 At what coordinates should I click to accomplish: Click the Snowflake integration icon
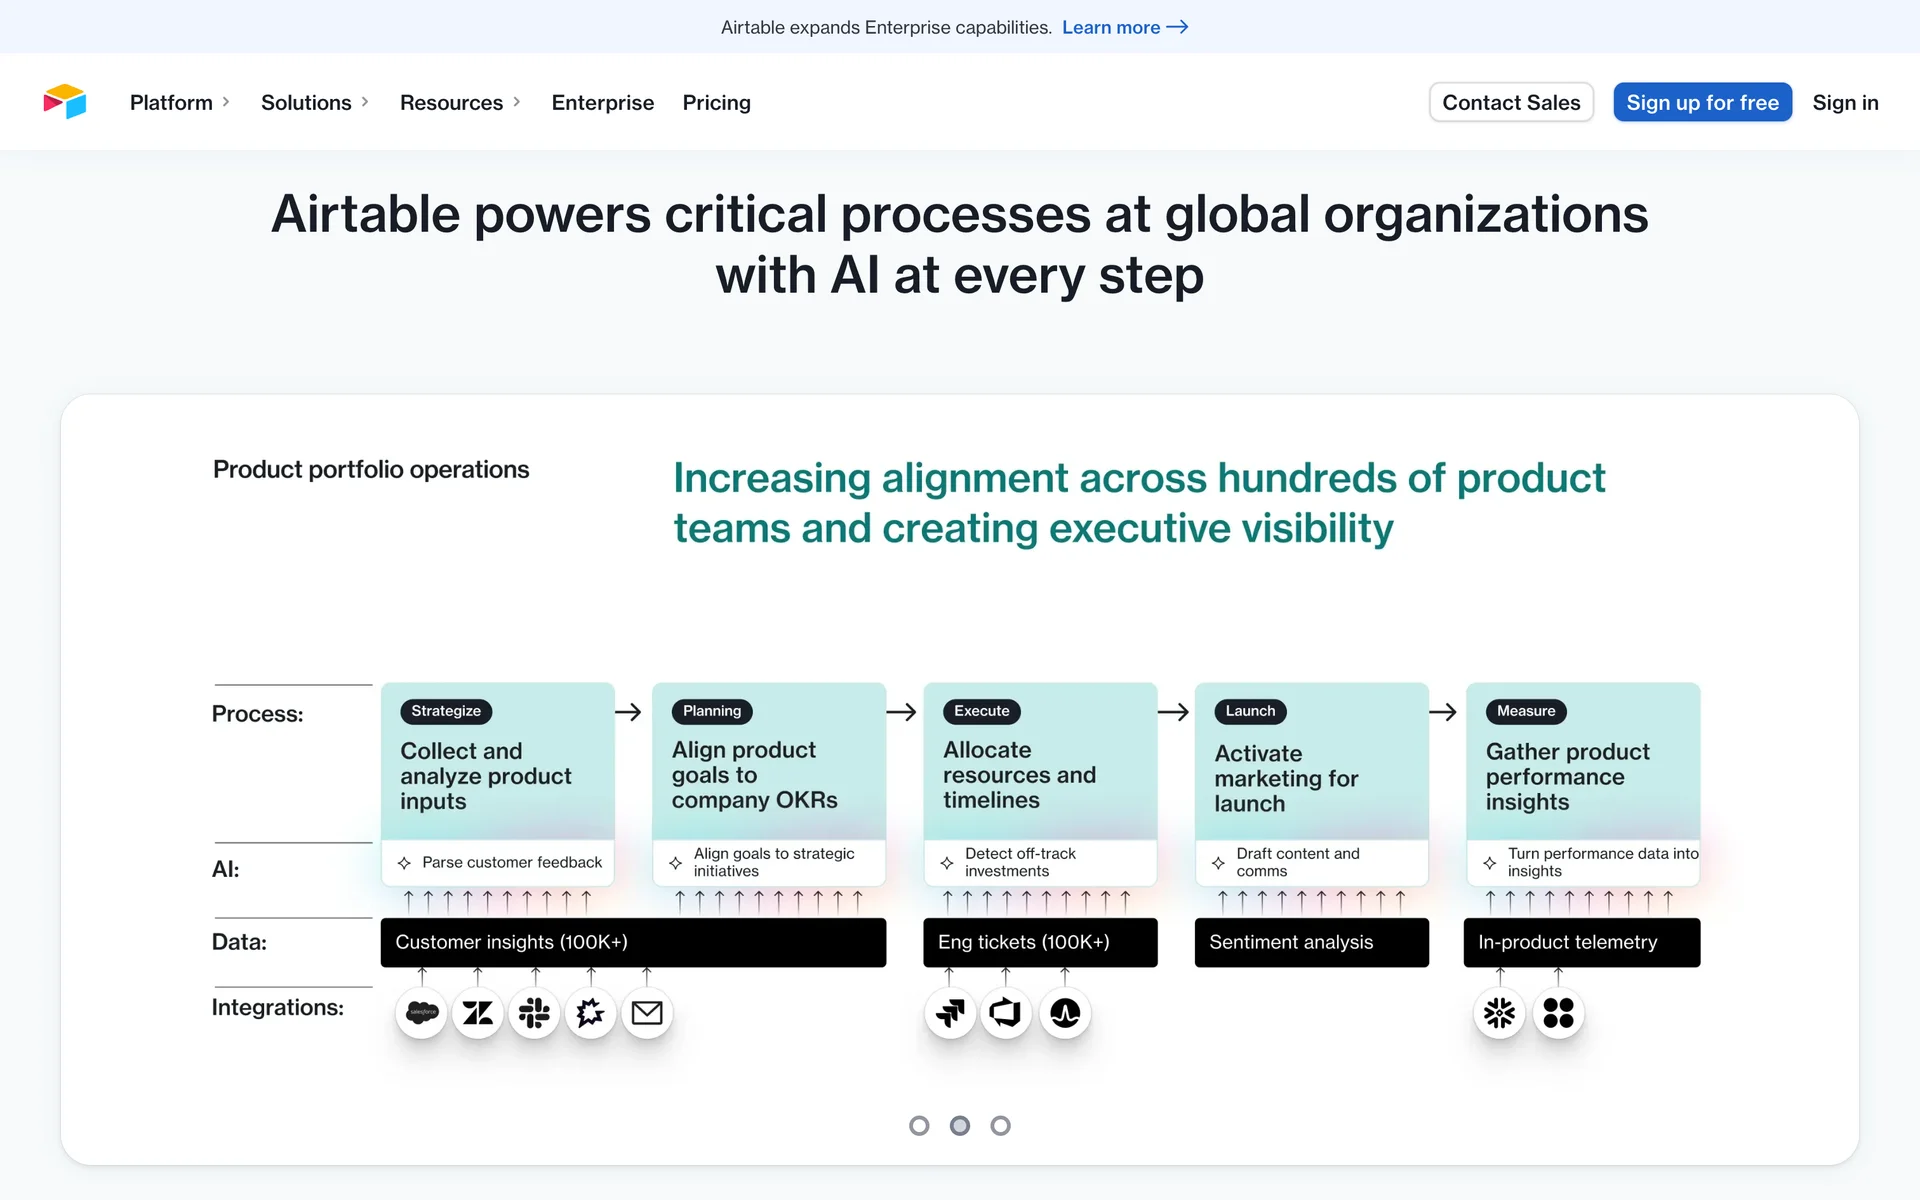pyautogui.click(x=1499, y=1013)
